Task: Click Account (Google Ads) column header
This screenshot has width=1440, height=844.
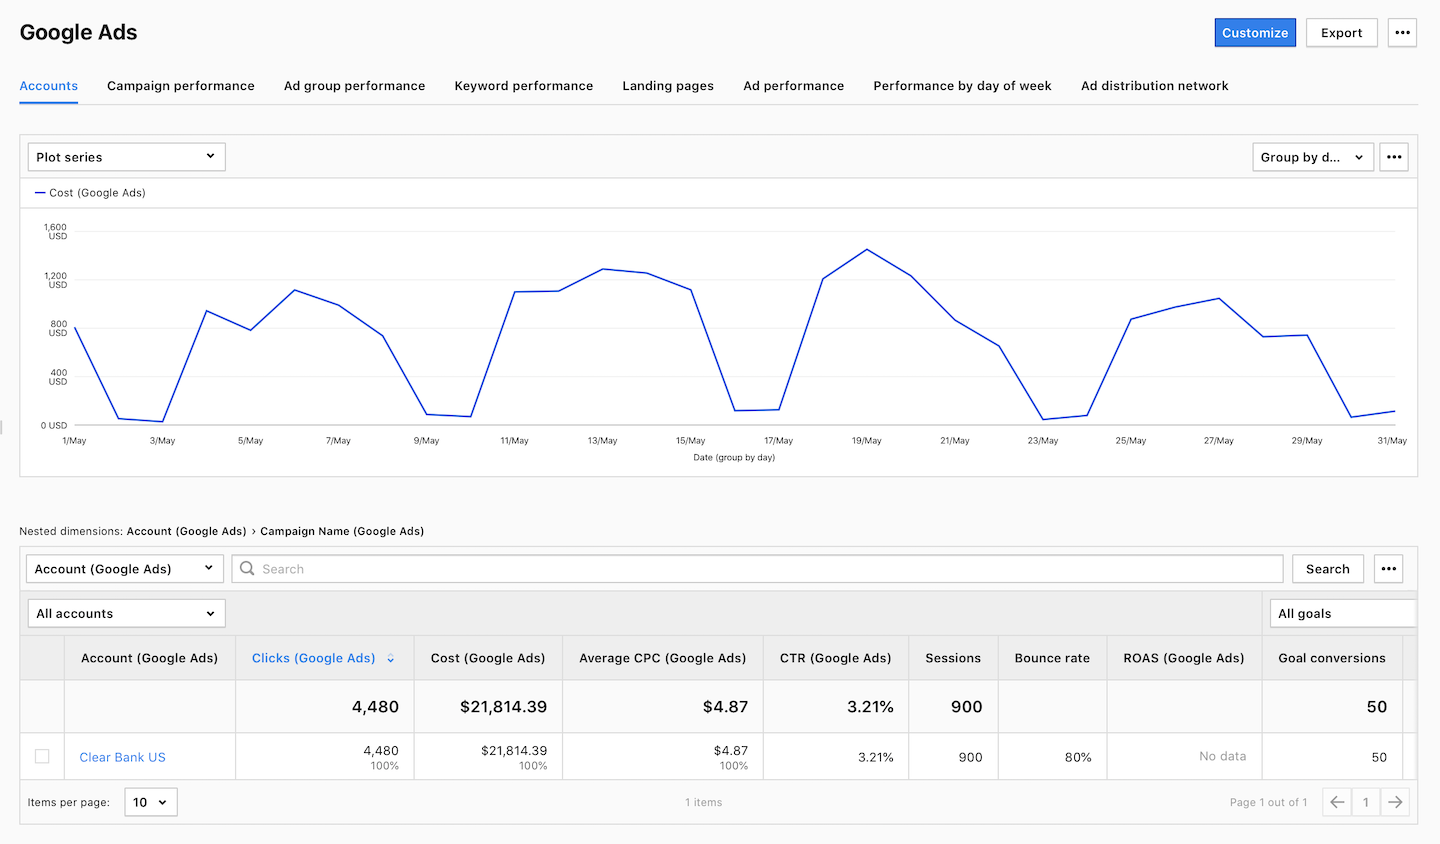Action: click(149, 658)
